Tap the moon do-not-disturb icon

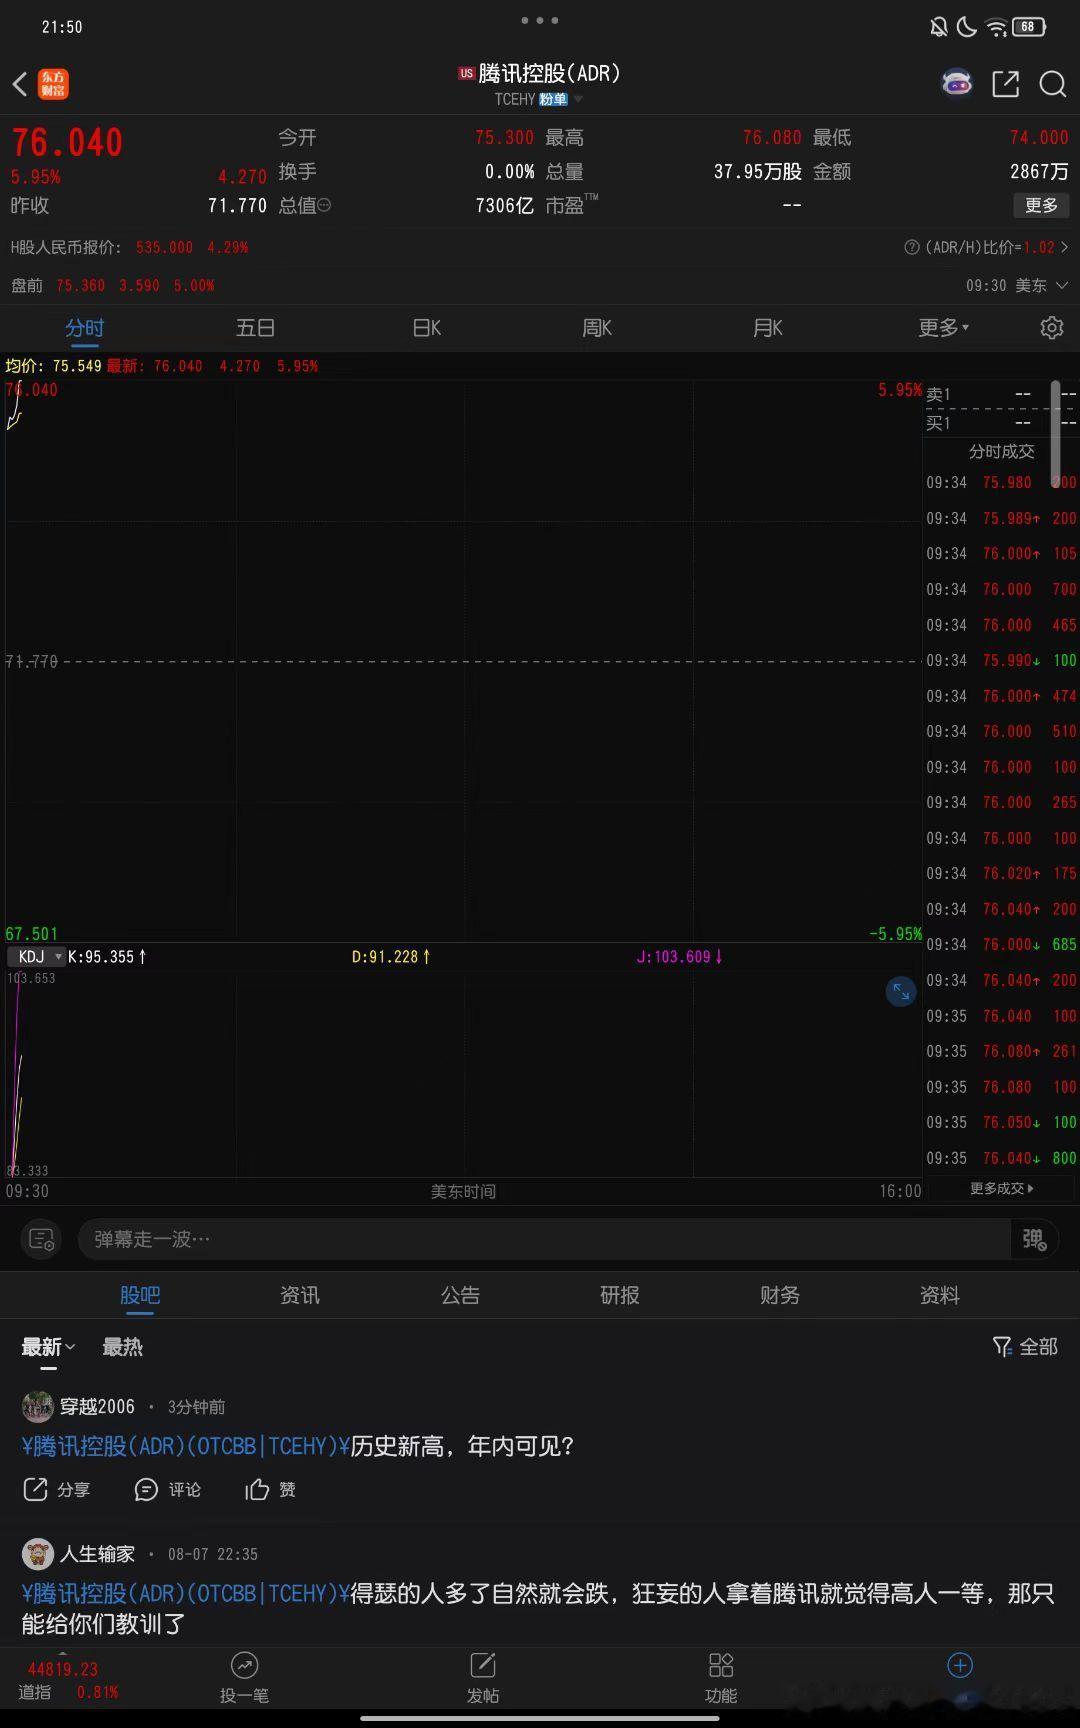point(967,27)
